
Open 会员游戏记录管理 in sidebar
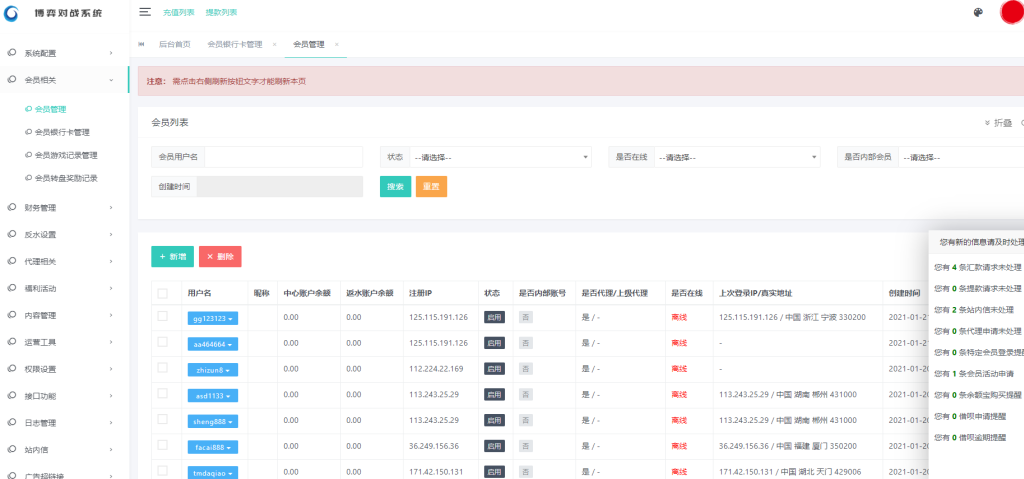click(66, 155)
